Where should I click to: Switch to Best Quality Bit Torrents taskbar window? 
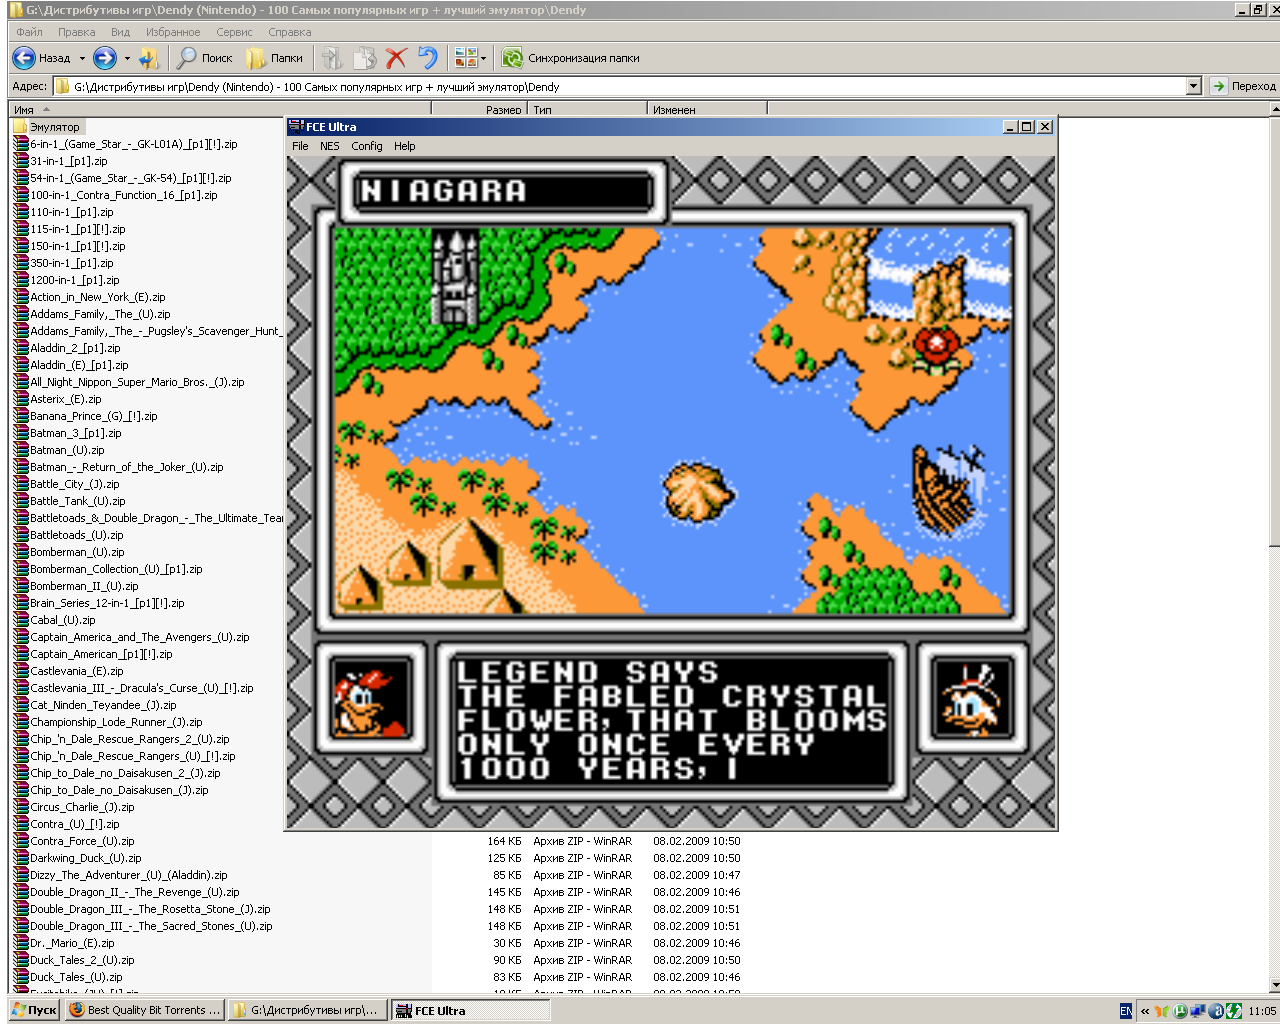145,1011
